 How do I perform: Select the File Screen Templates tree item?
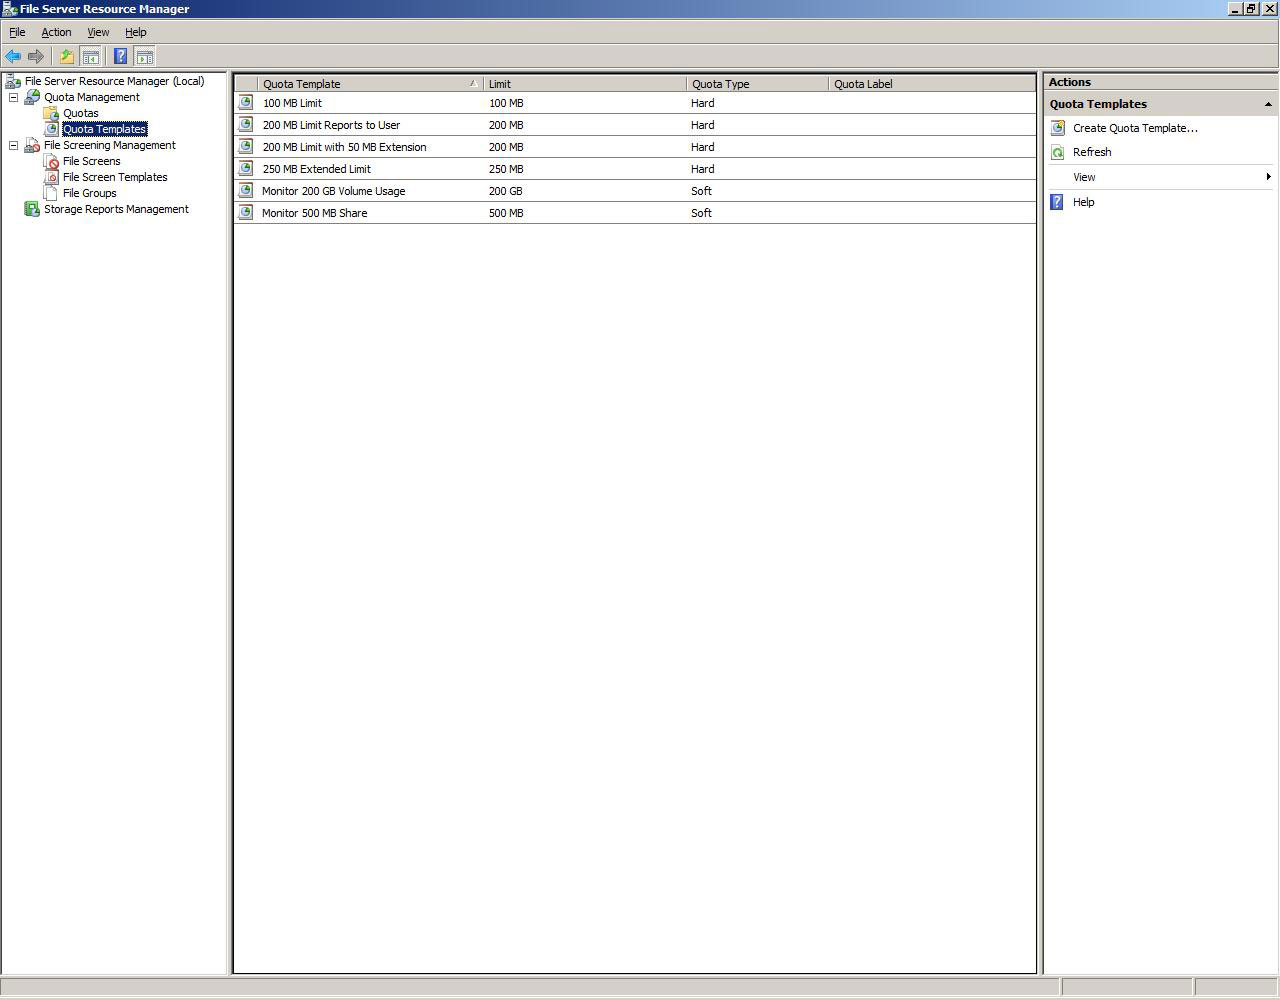click(115, 177)
